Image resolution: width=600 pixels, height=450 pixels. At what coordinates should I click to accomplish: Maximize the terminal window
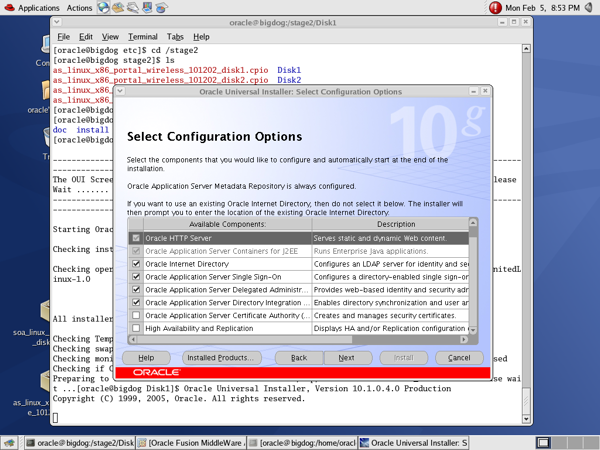[514, 22]
